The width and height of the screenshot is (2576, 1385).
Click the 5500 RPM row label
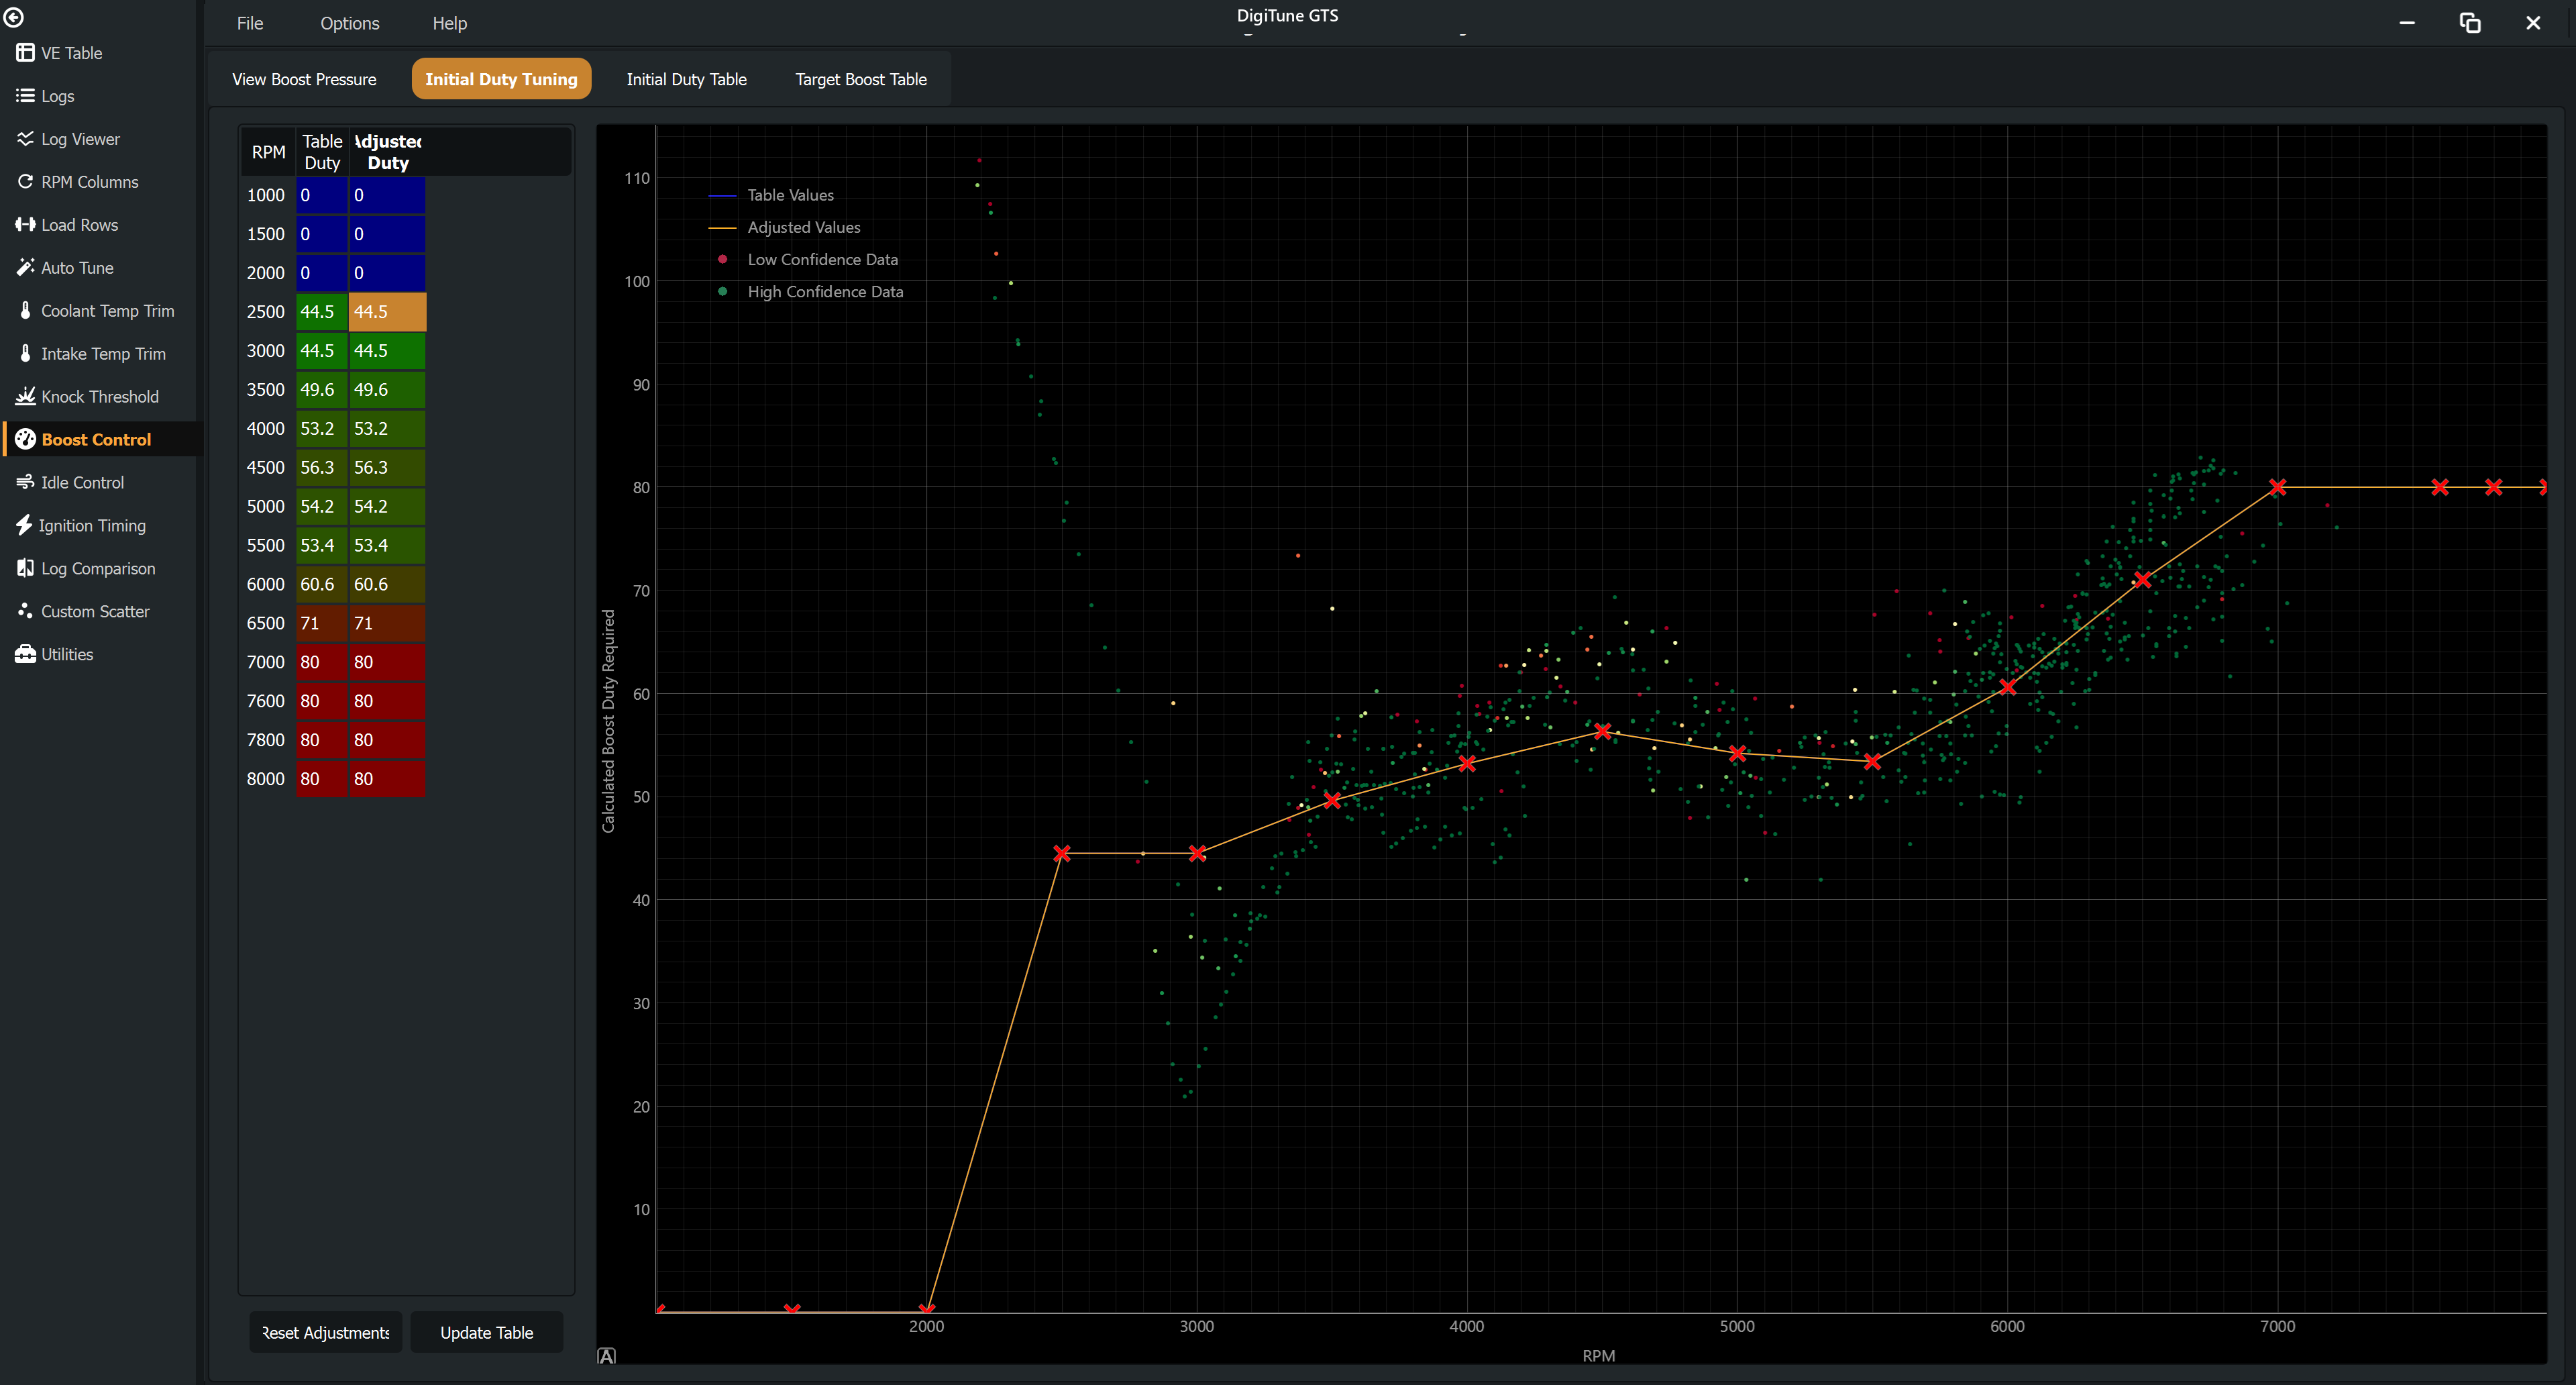266,545
